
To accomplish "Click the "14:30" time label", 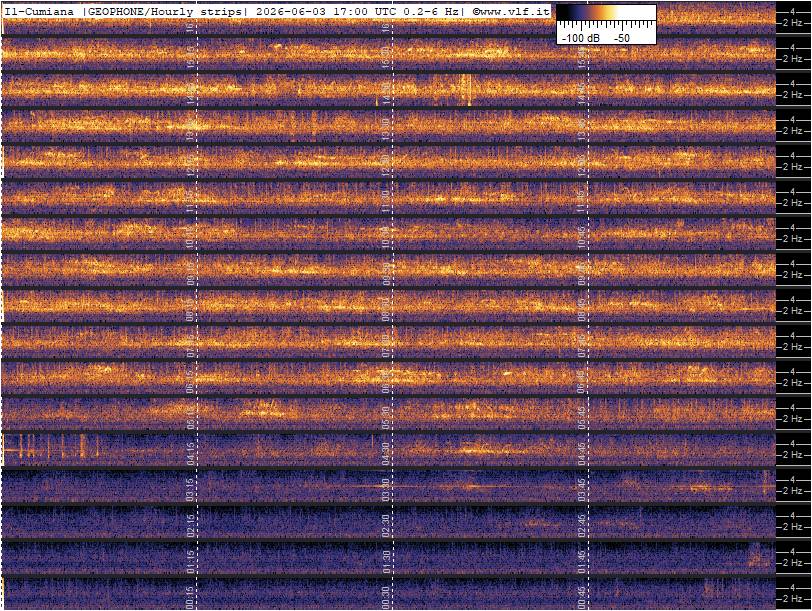I will [x=386, y=94].
